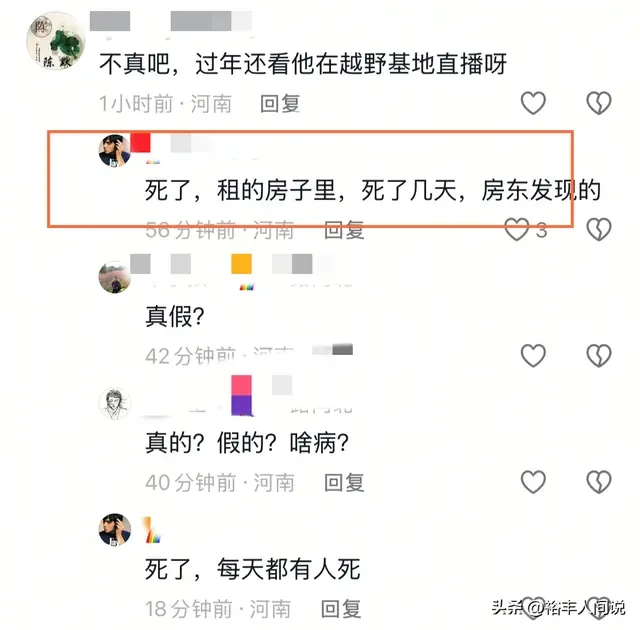Open sketch portrait avatar profile
The height and width of the screenshot is (630, 640).
115,404
